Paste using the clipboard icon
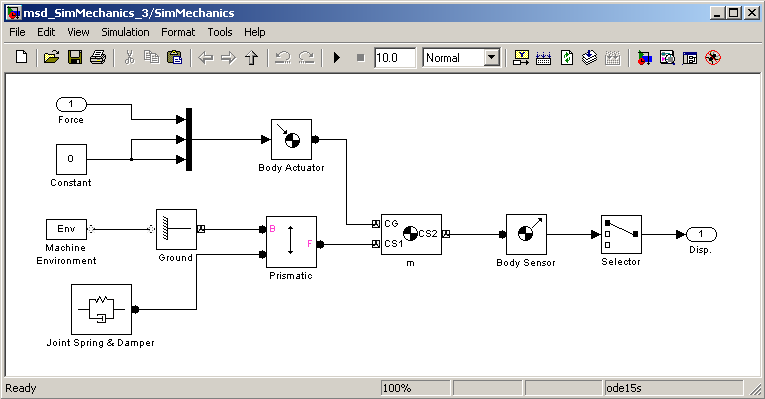This screenshot has height=399, width=765. 175,58
